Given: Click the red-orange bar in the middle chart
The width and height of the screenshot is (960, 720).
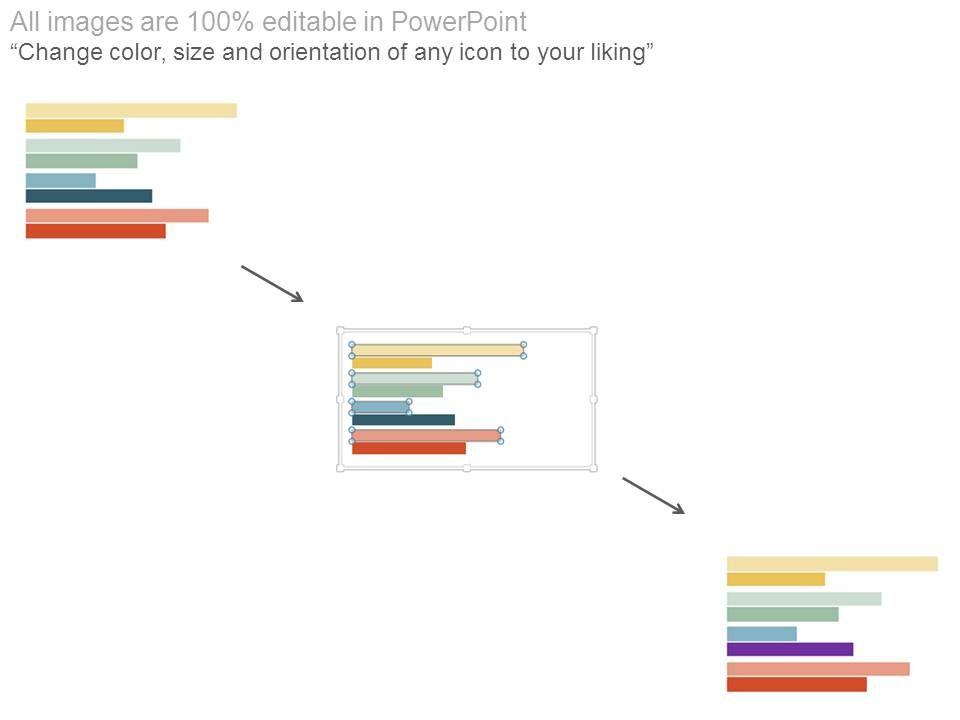Looking at the screenshot, I should (408, 449).
